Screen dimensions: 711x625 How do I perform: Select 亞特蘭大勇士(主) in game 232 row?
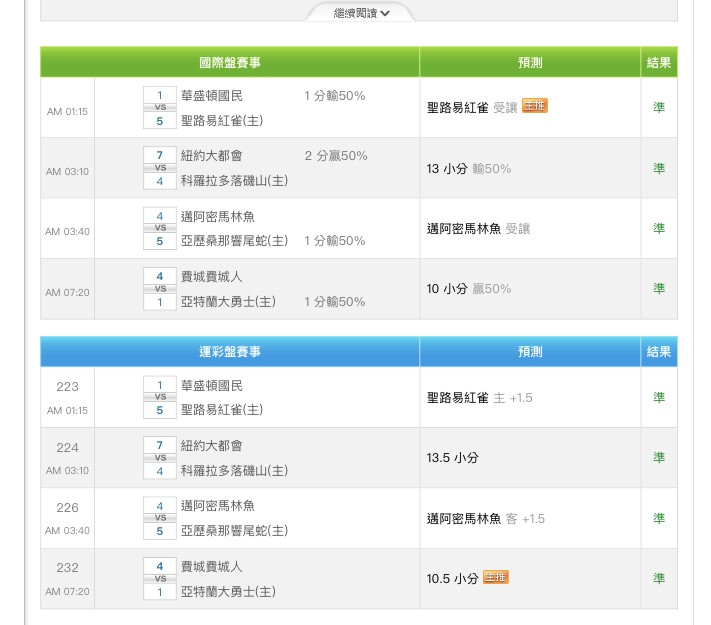click(228, 591)
